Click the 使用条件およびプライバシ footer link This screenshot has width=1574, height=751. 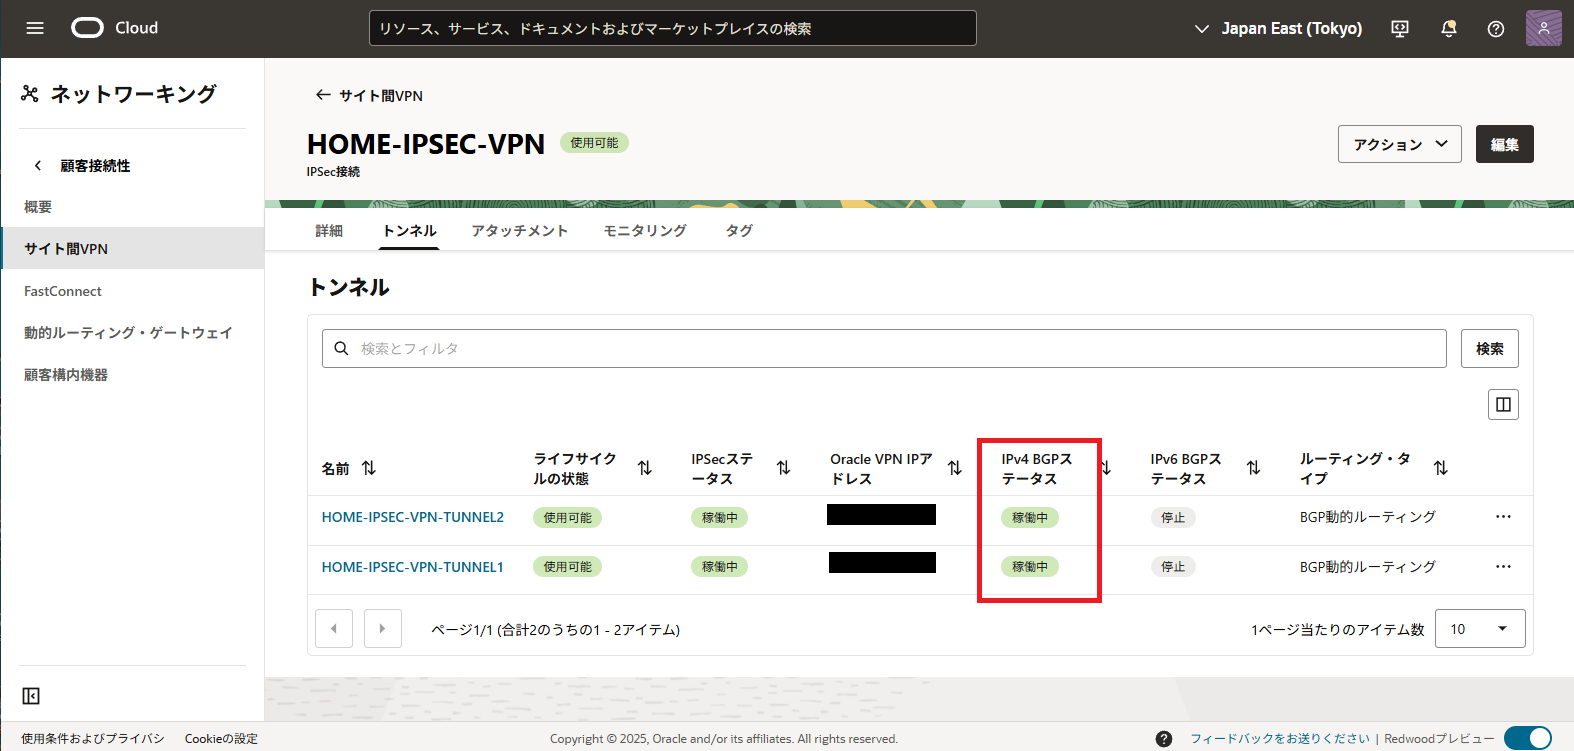93,739
